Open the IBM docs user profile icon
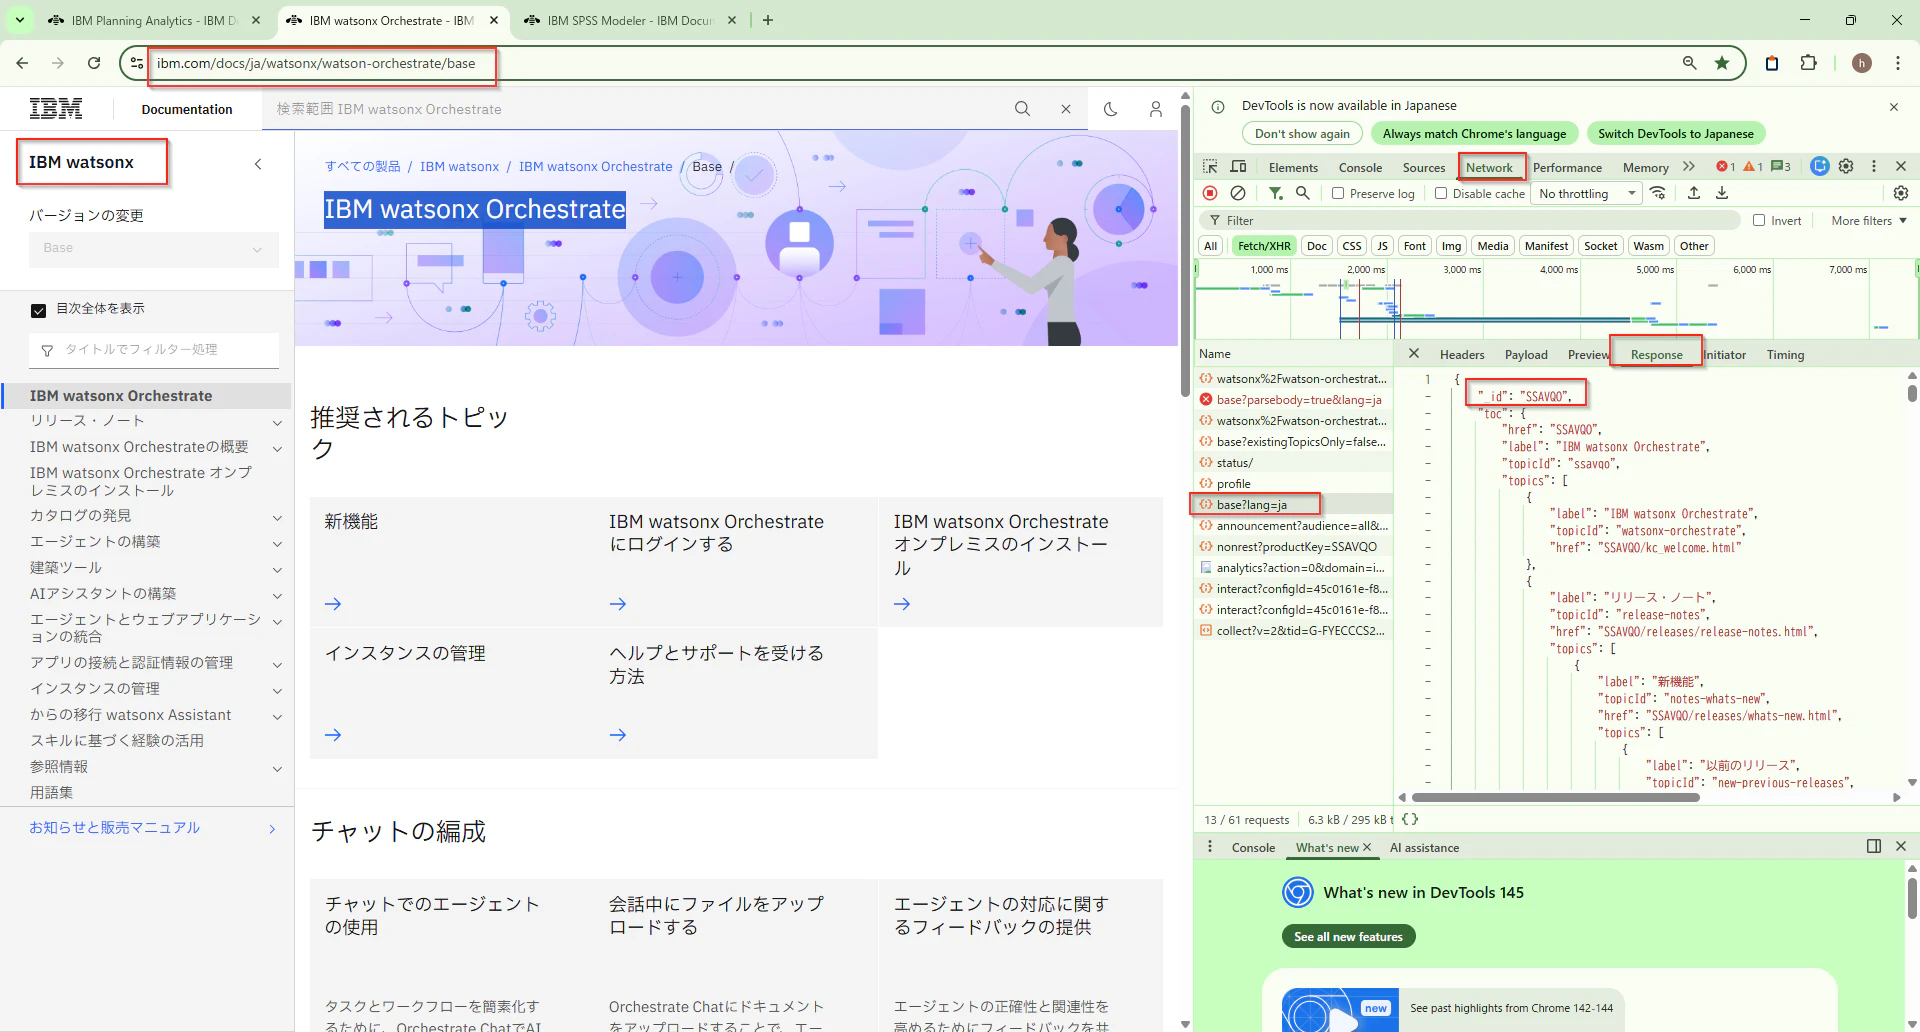 pos(1156,109)
